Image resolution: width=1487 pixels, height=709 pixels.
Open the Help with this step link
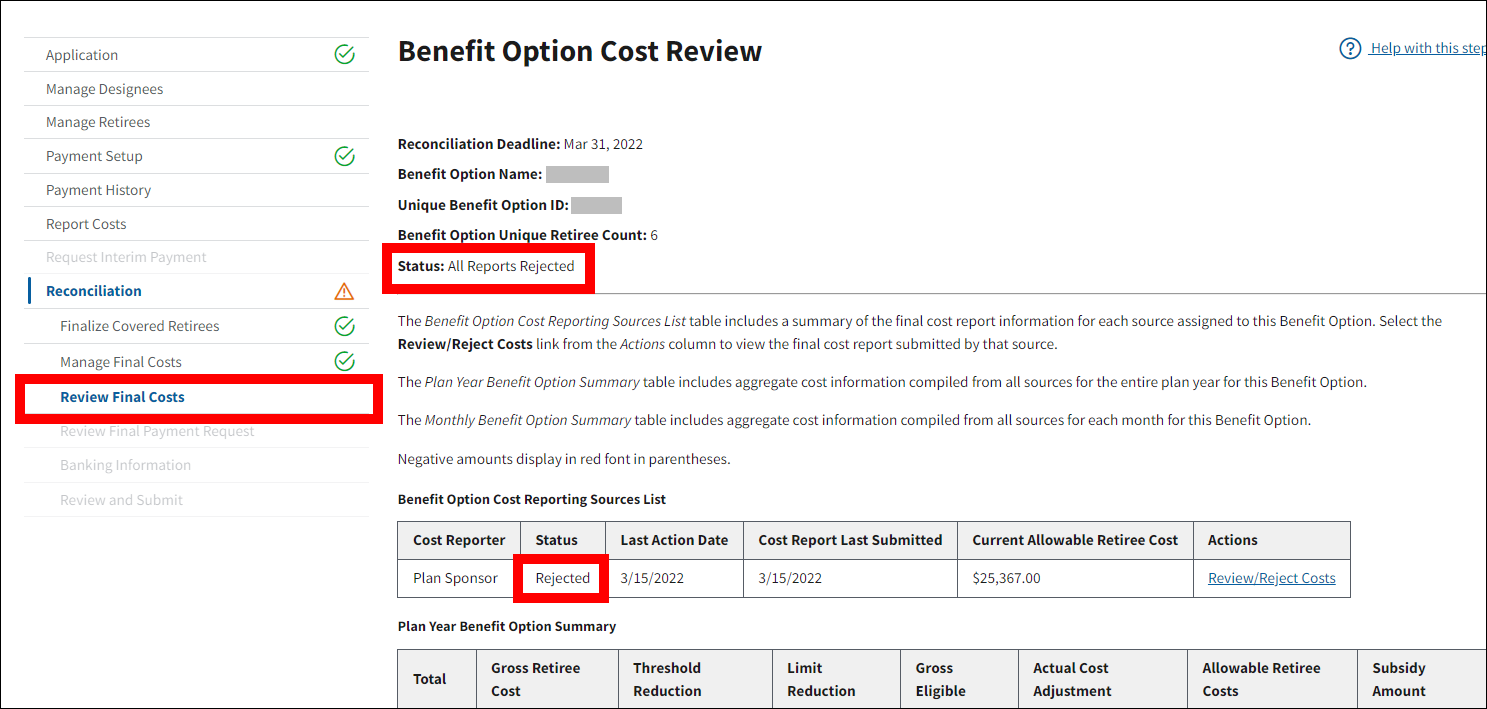1427,48
